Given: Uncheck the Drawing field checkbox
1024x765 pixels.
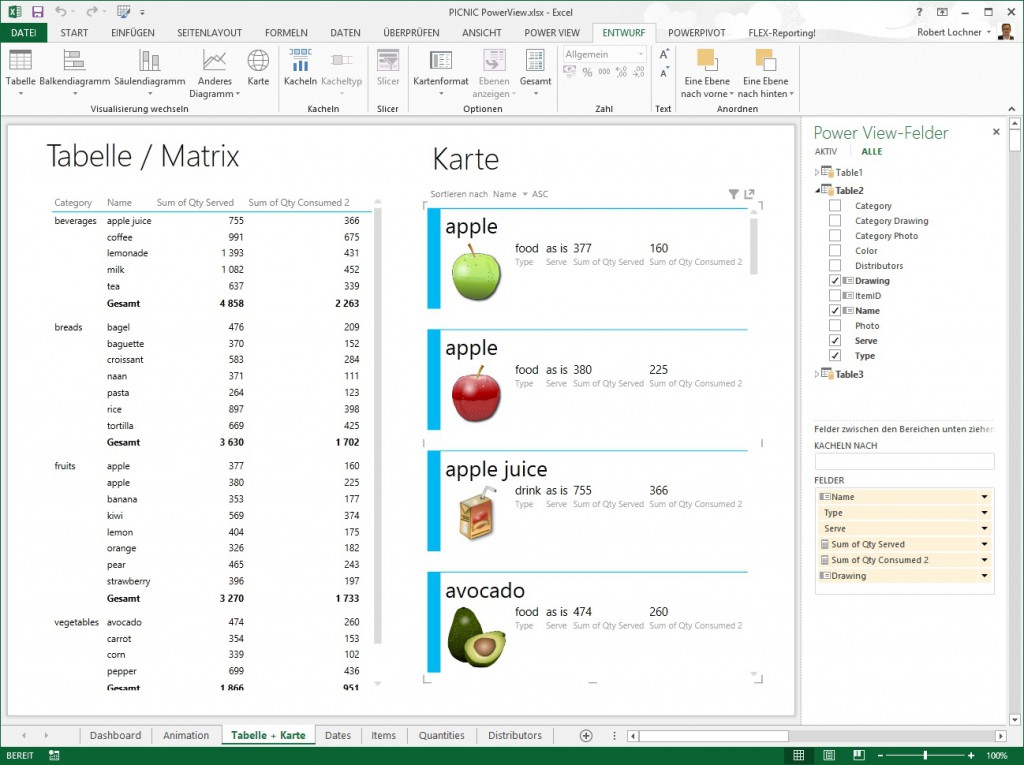Looking at the screenshot, I should pos(835,281).
